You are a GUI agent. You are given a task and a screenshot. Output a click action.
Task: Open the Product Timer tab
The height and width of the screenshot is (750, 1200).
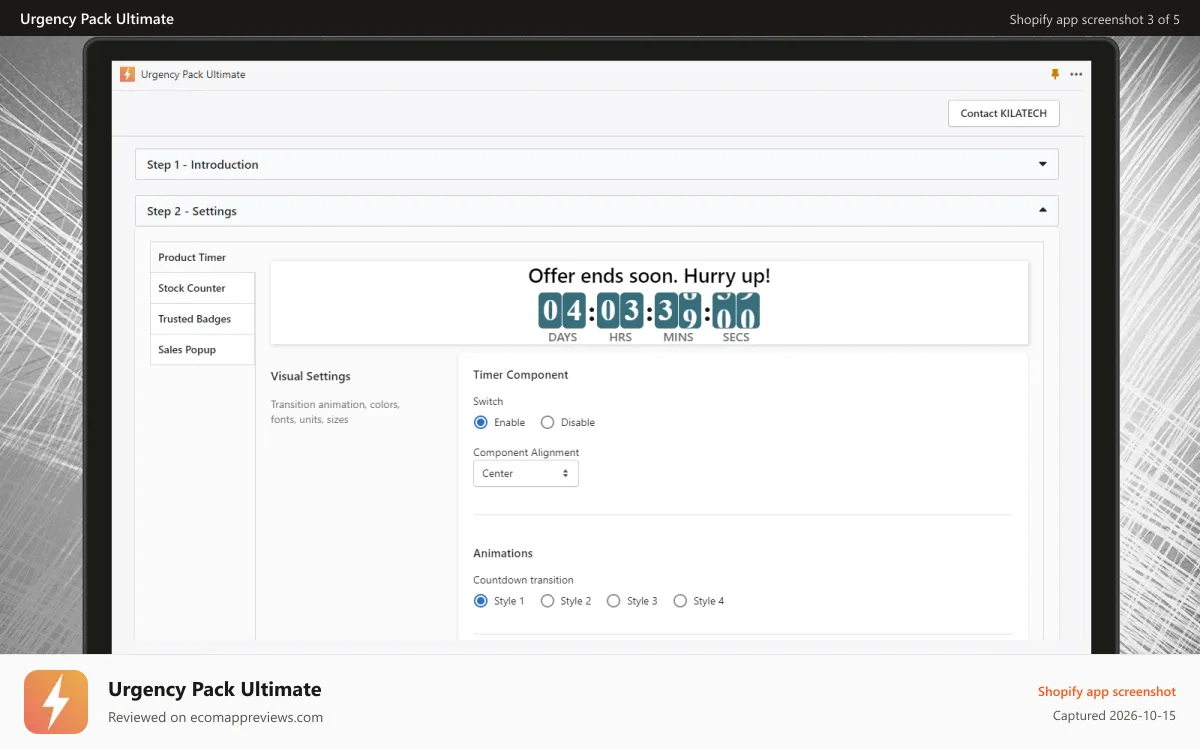(203, 257)
